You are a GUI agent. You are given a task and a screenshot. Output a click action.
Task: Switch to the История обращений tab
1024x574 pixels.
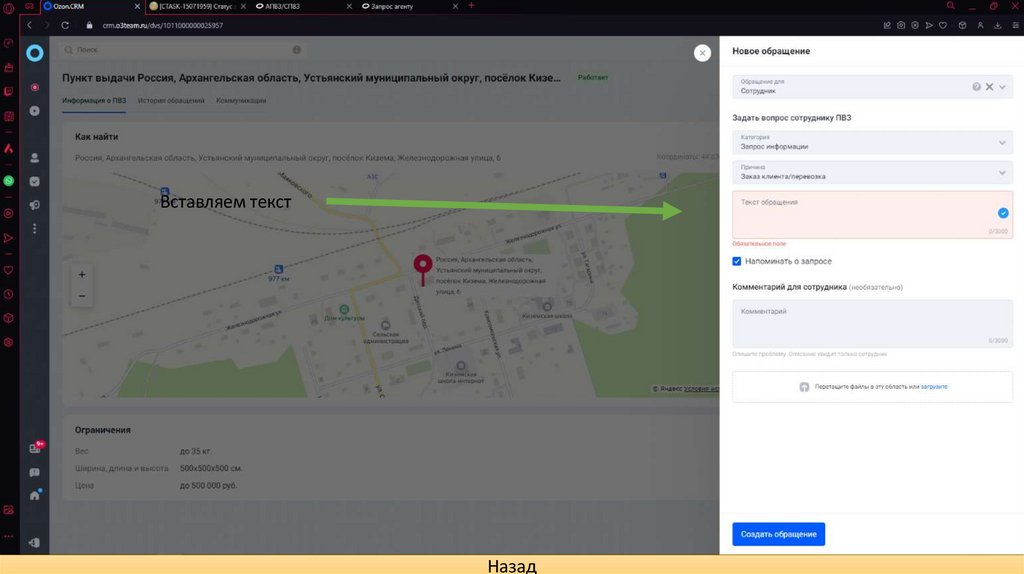171,101
